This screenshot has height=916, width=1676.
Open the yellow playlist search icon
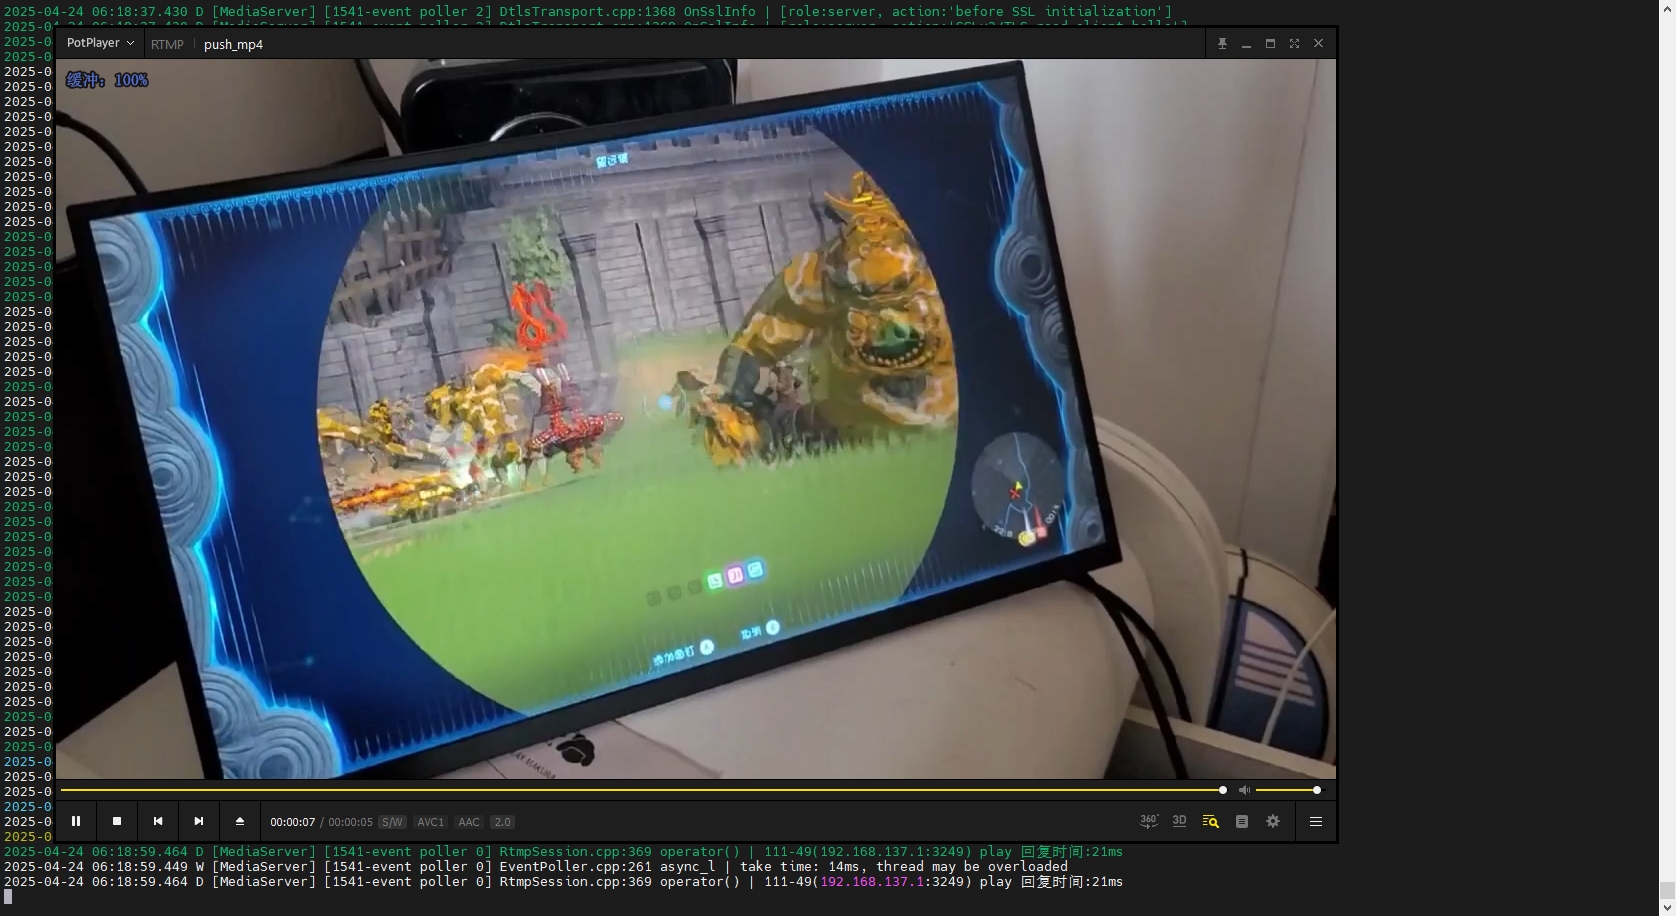pyautogui.click(x=1210, y=821)
